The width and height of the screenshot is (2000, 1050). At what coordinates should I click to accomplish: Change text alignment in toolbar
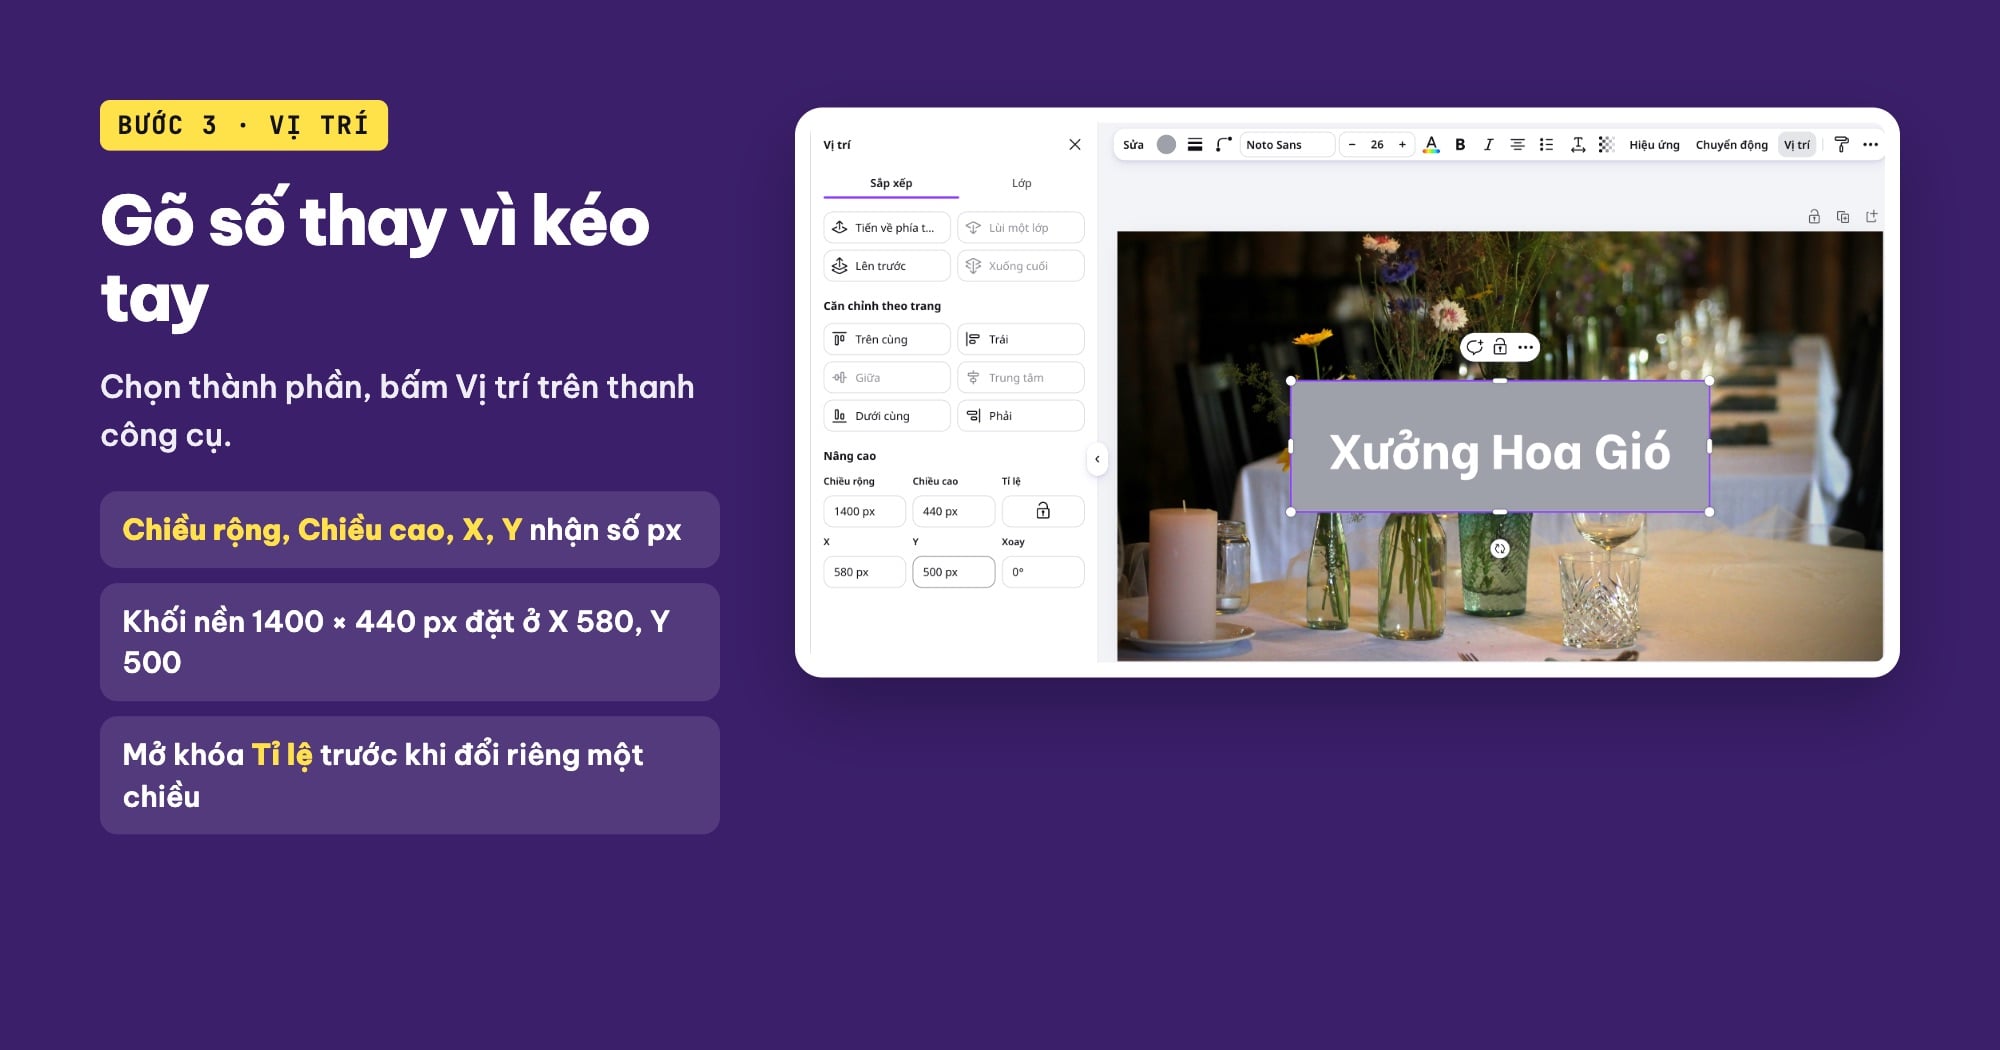pyautogui.click(x=1517, y=145)
